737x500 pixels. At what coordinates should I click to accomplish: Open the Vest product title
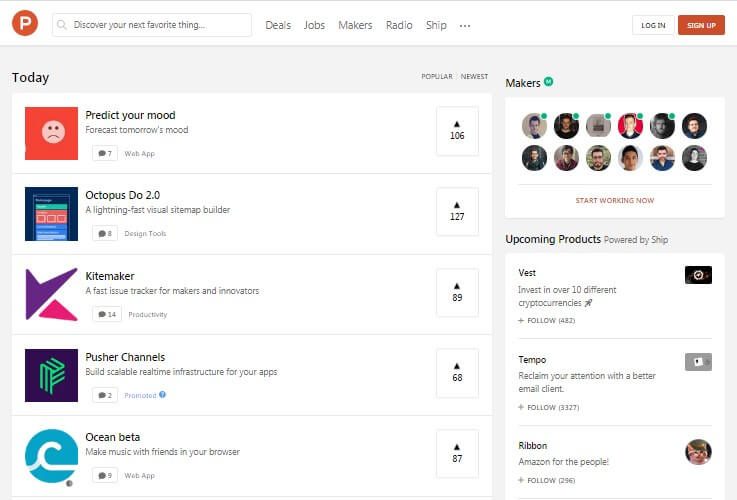click(x=527, y=273)
